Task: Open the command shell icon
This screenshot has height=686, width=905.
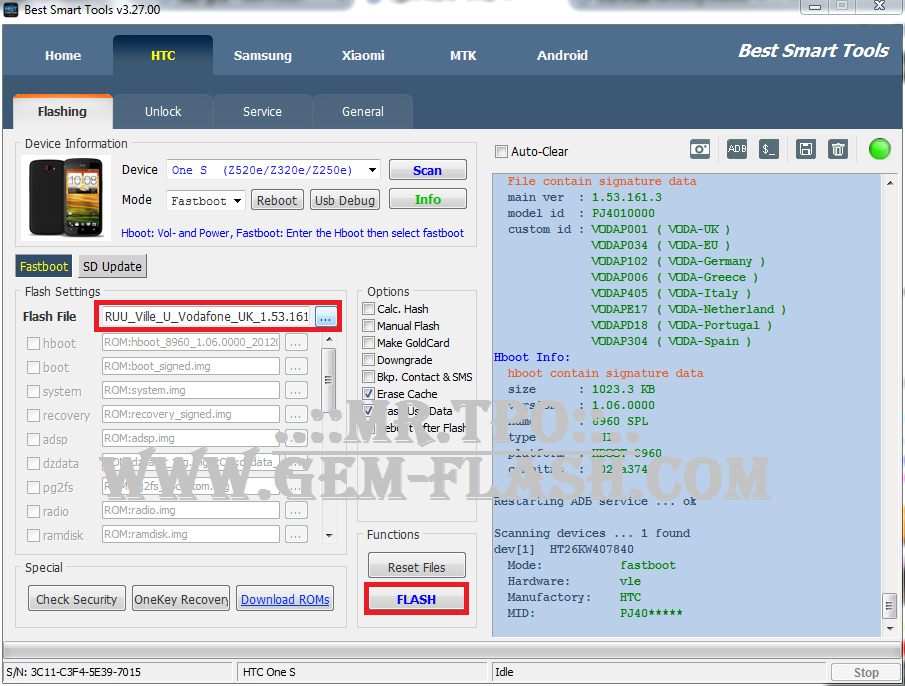Action: (x=768, y=149)
